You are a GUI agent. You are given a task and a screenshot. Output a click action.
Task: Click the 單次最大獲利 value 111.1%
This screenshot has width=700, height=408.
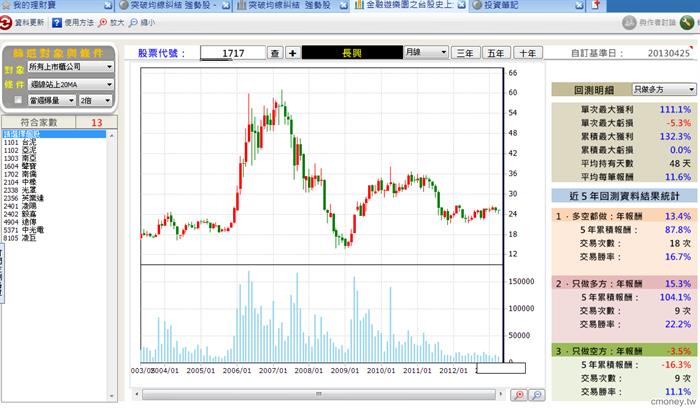tap(675, 109)
